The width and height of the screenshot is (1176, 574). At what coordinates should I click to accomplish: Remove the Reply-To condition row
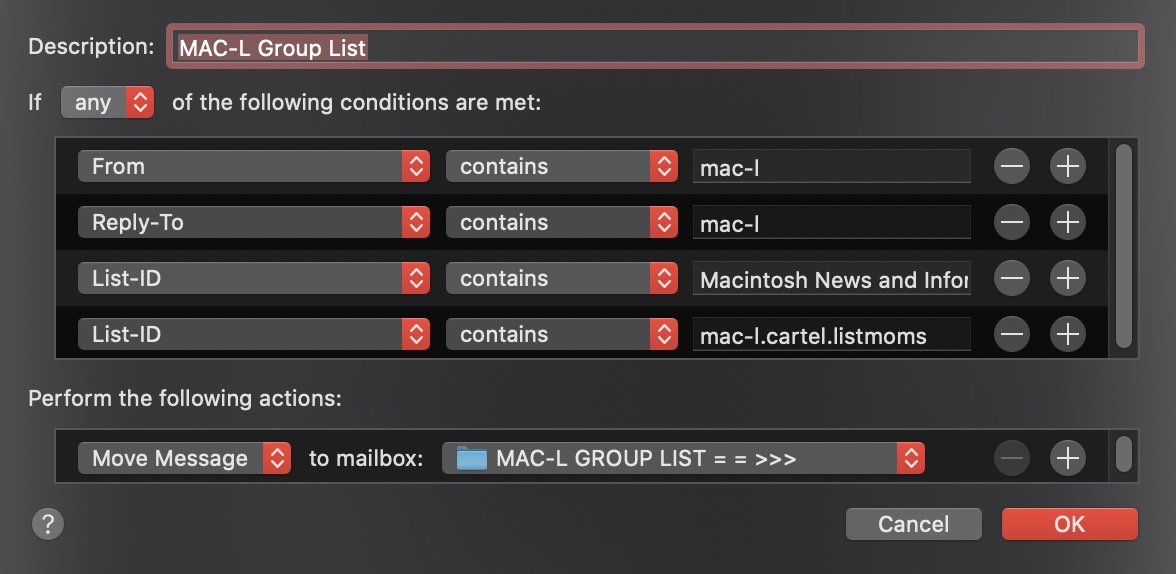coord(1012,223)
